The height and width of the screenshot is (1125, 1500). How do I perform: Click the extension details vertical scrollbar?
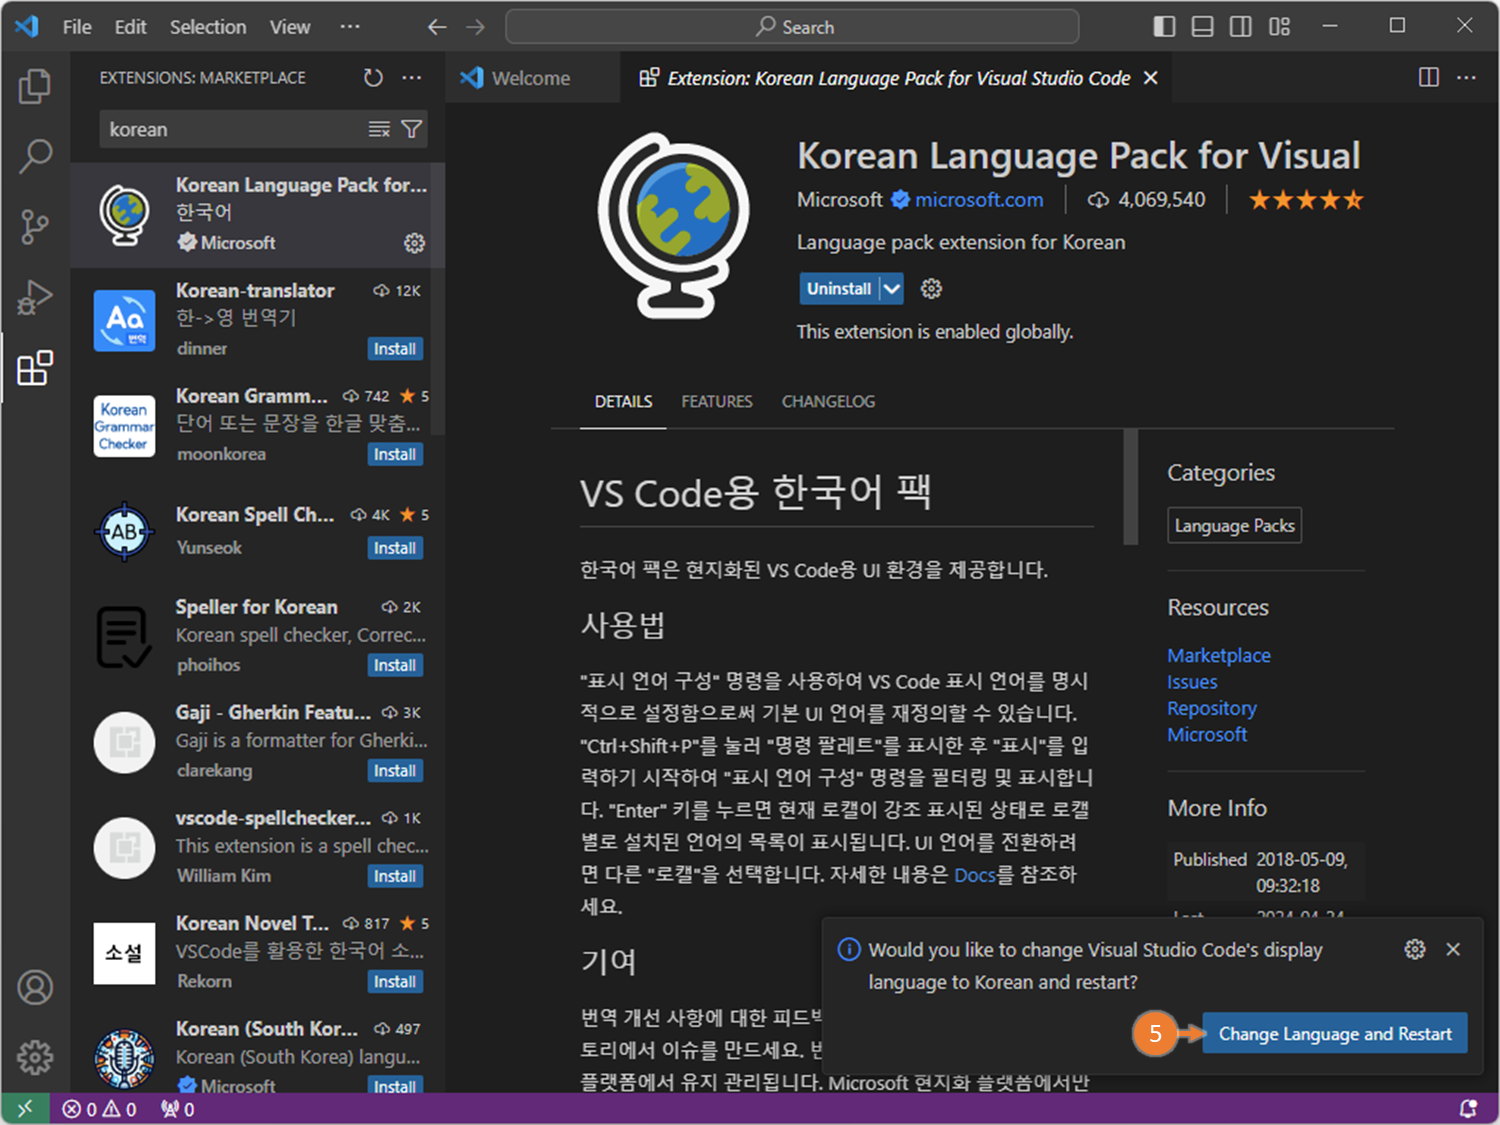tap(1131, 487)
